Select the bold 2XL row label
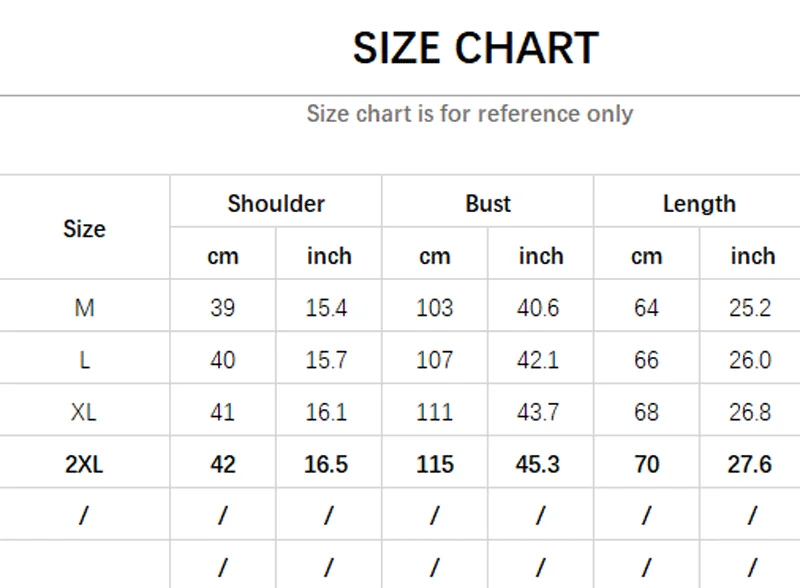This screenshot has height=588, width=800. coord(84,464)
